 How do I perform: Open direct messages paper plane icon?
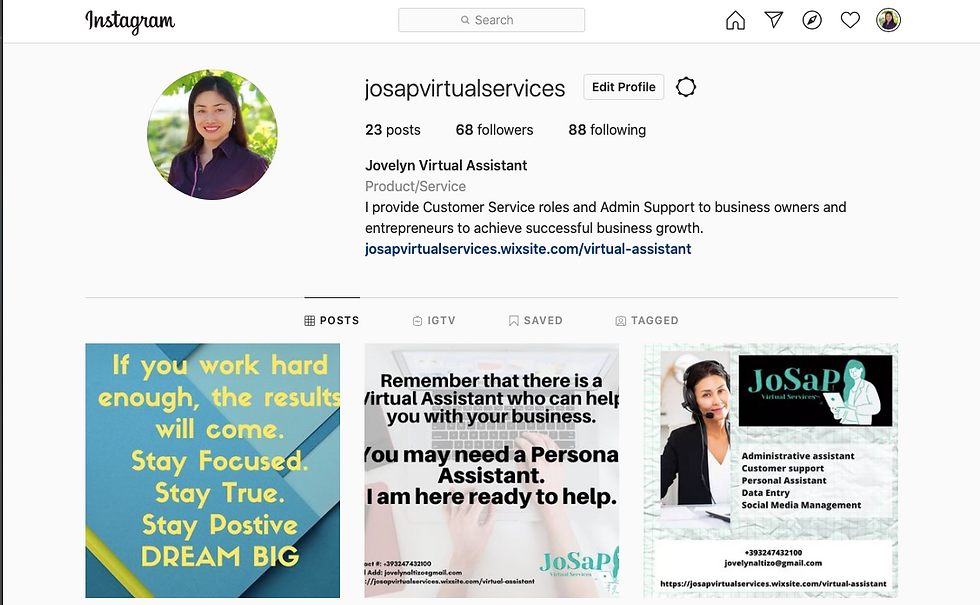774,20
